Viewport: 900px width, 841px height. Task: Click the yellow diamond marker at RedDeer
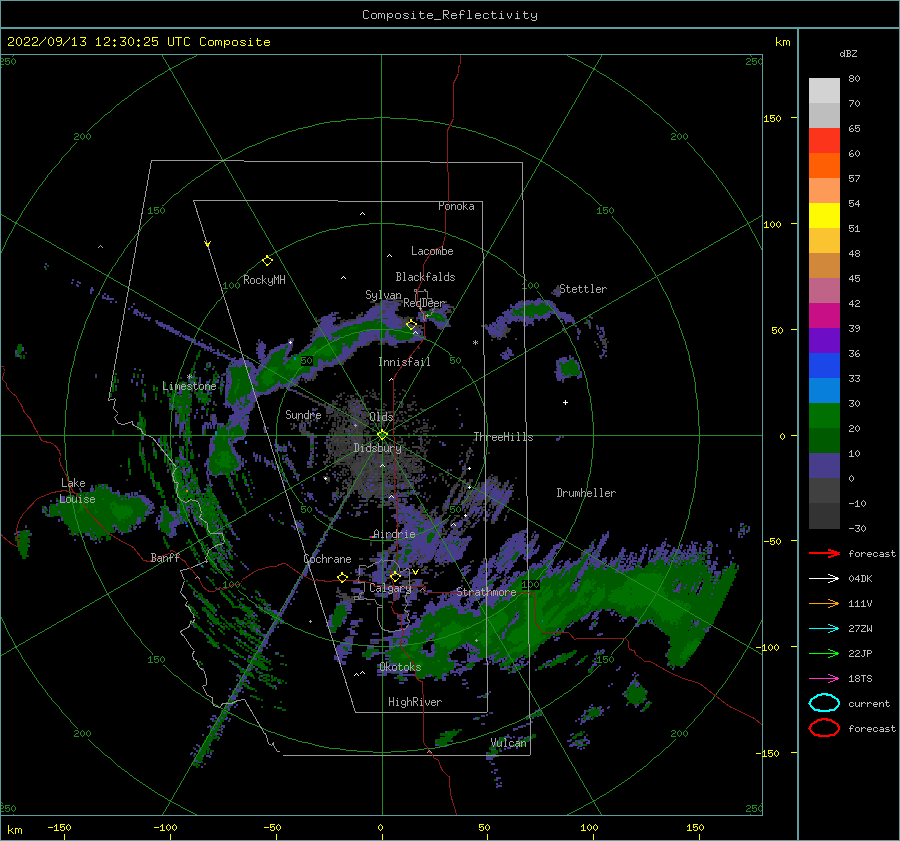[x=411, y=325]
